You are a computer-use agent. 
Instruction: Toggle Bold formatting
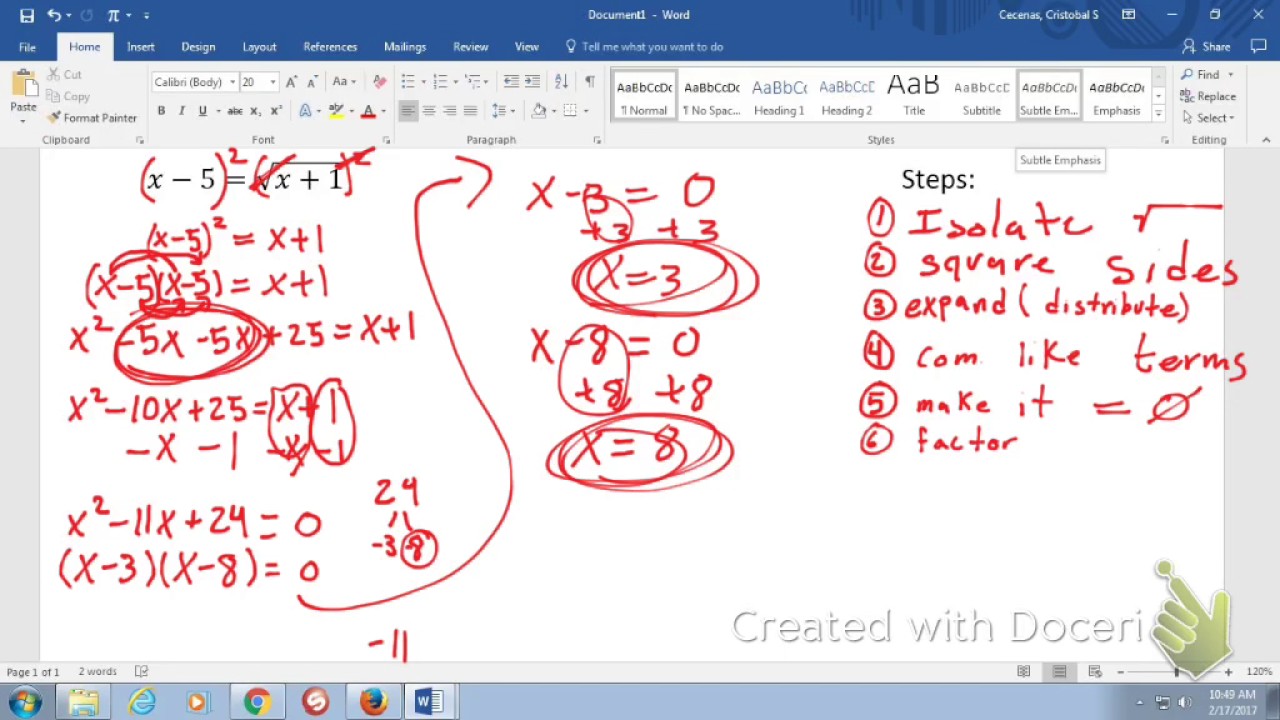tap(161, 111)
